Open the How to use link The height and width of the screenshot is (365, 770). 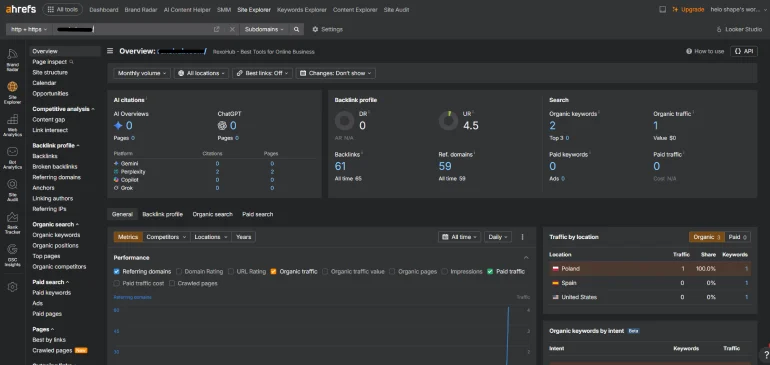click(x=705, y=51)
